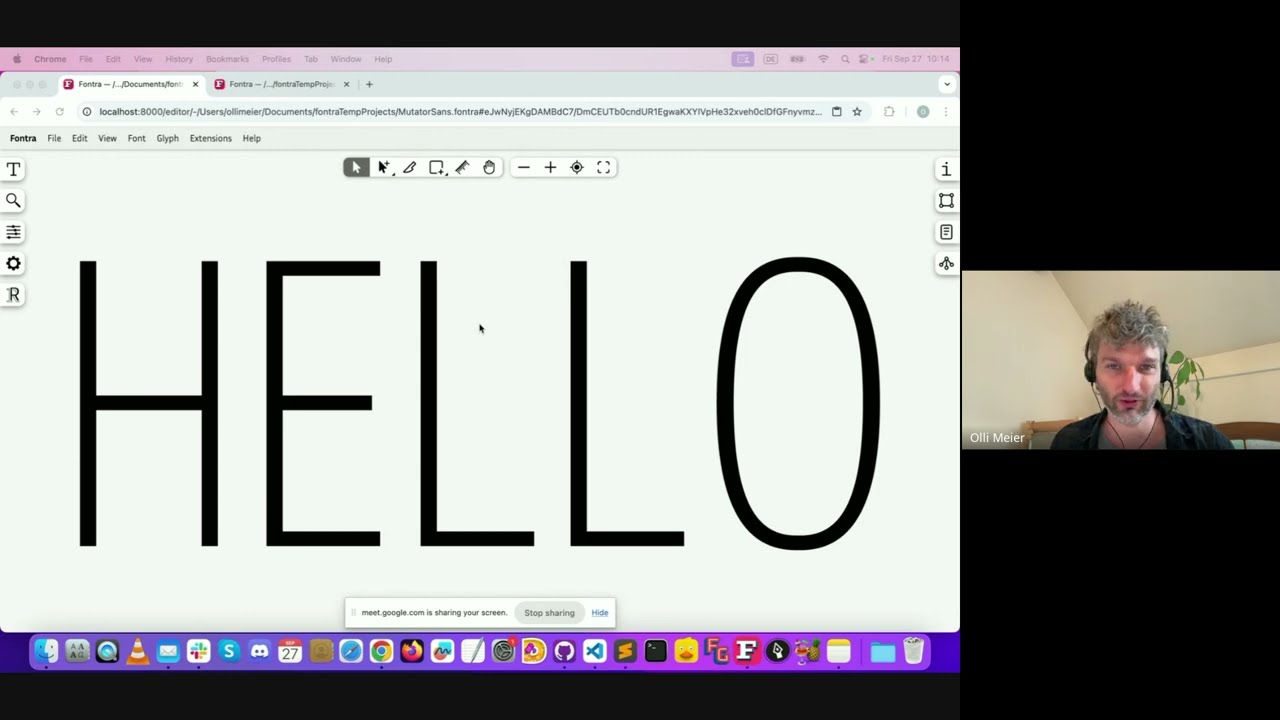Open Fontra's File menu
Screen dimensions: 1280x720
coord(54,138)
